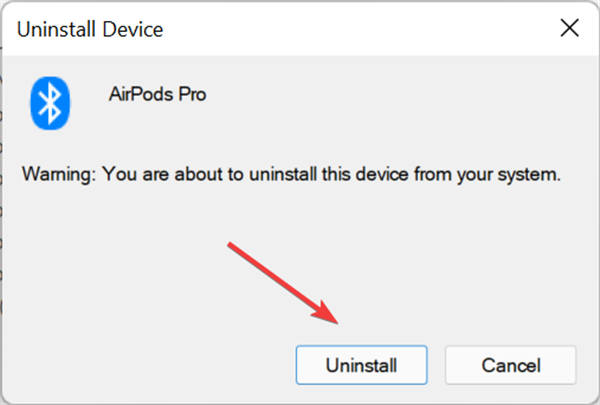Screen dimensions: 600x405
Task: Hit the X in the title bar
Action: pyautogui.click(x=568, y=28)
